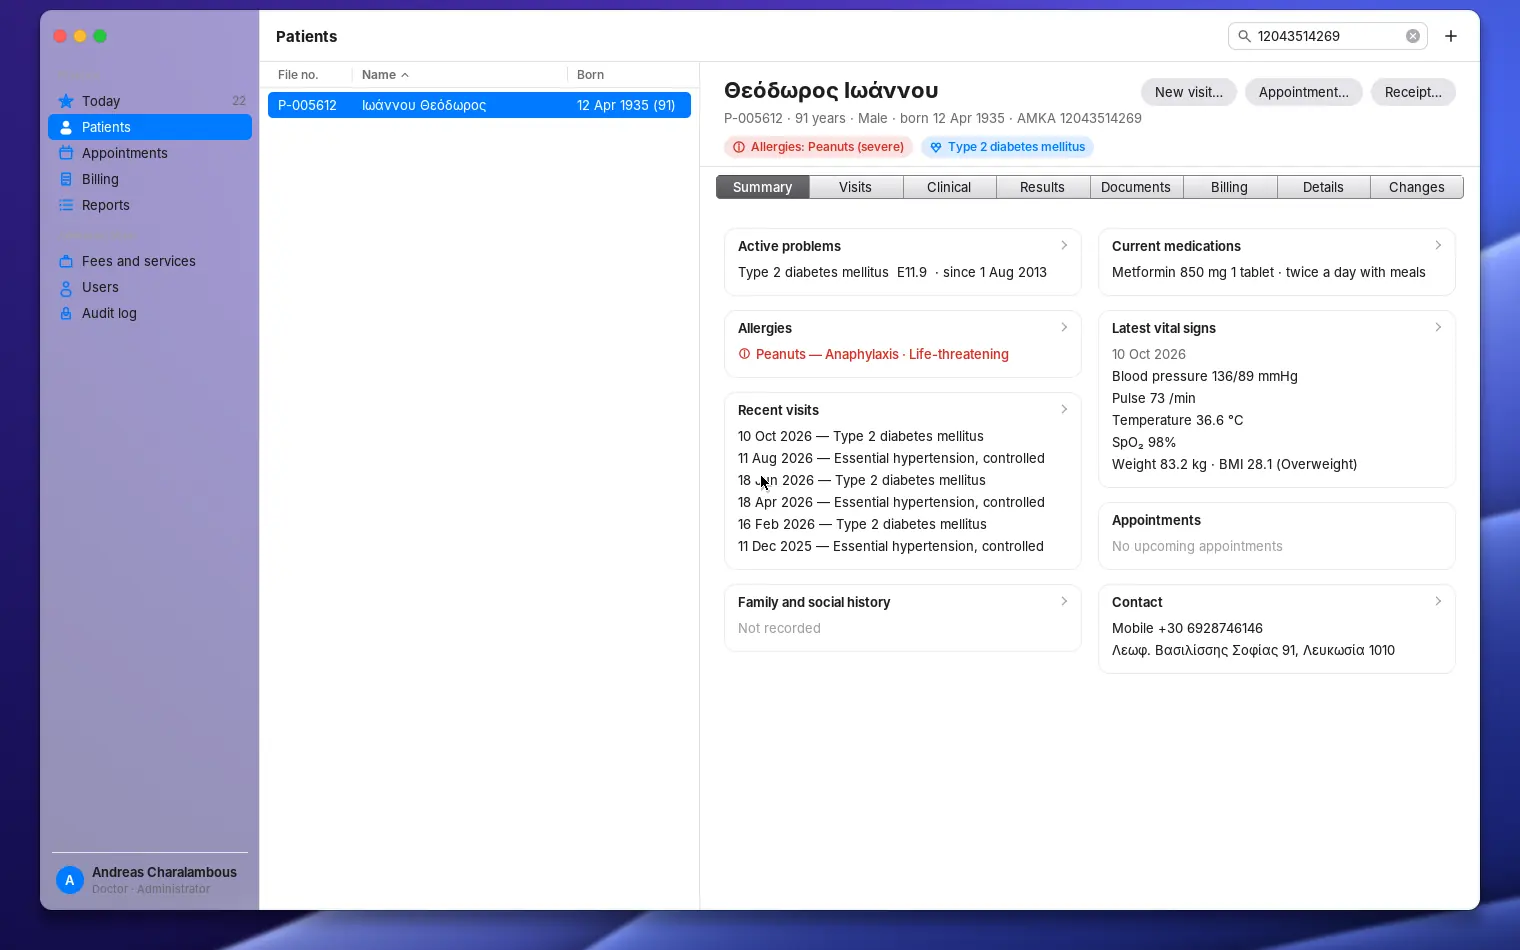The image size is (1520, 950).
Task: Select the Appointments calendar icon in sidebar
Action: click(x=66, y=153)
